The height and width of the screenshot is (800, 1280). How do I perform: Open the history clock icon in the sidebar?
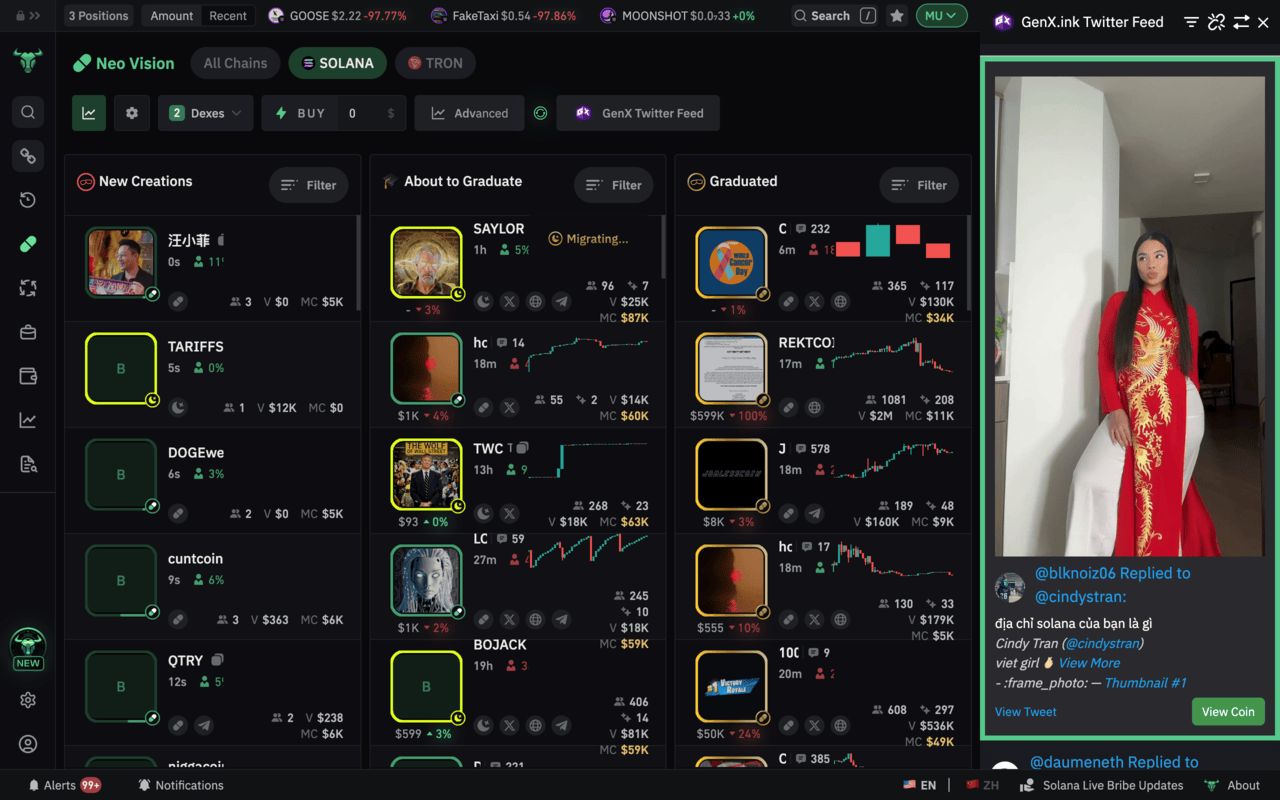coord(28,200)
